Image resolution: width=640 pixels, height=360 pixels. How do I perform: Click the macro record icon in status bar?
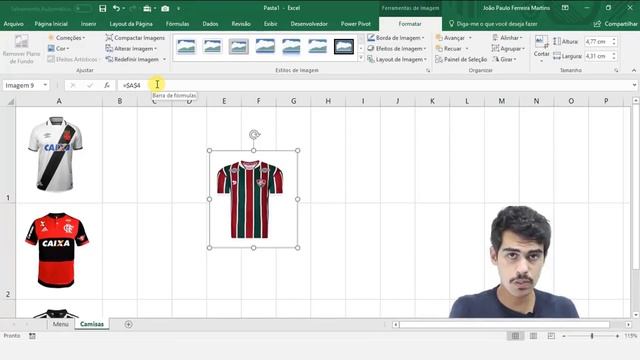tap(32, 336)
